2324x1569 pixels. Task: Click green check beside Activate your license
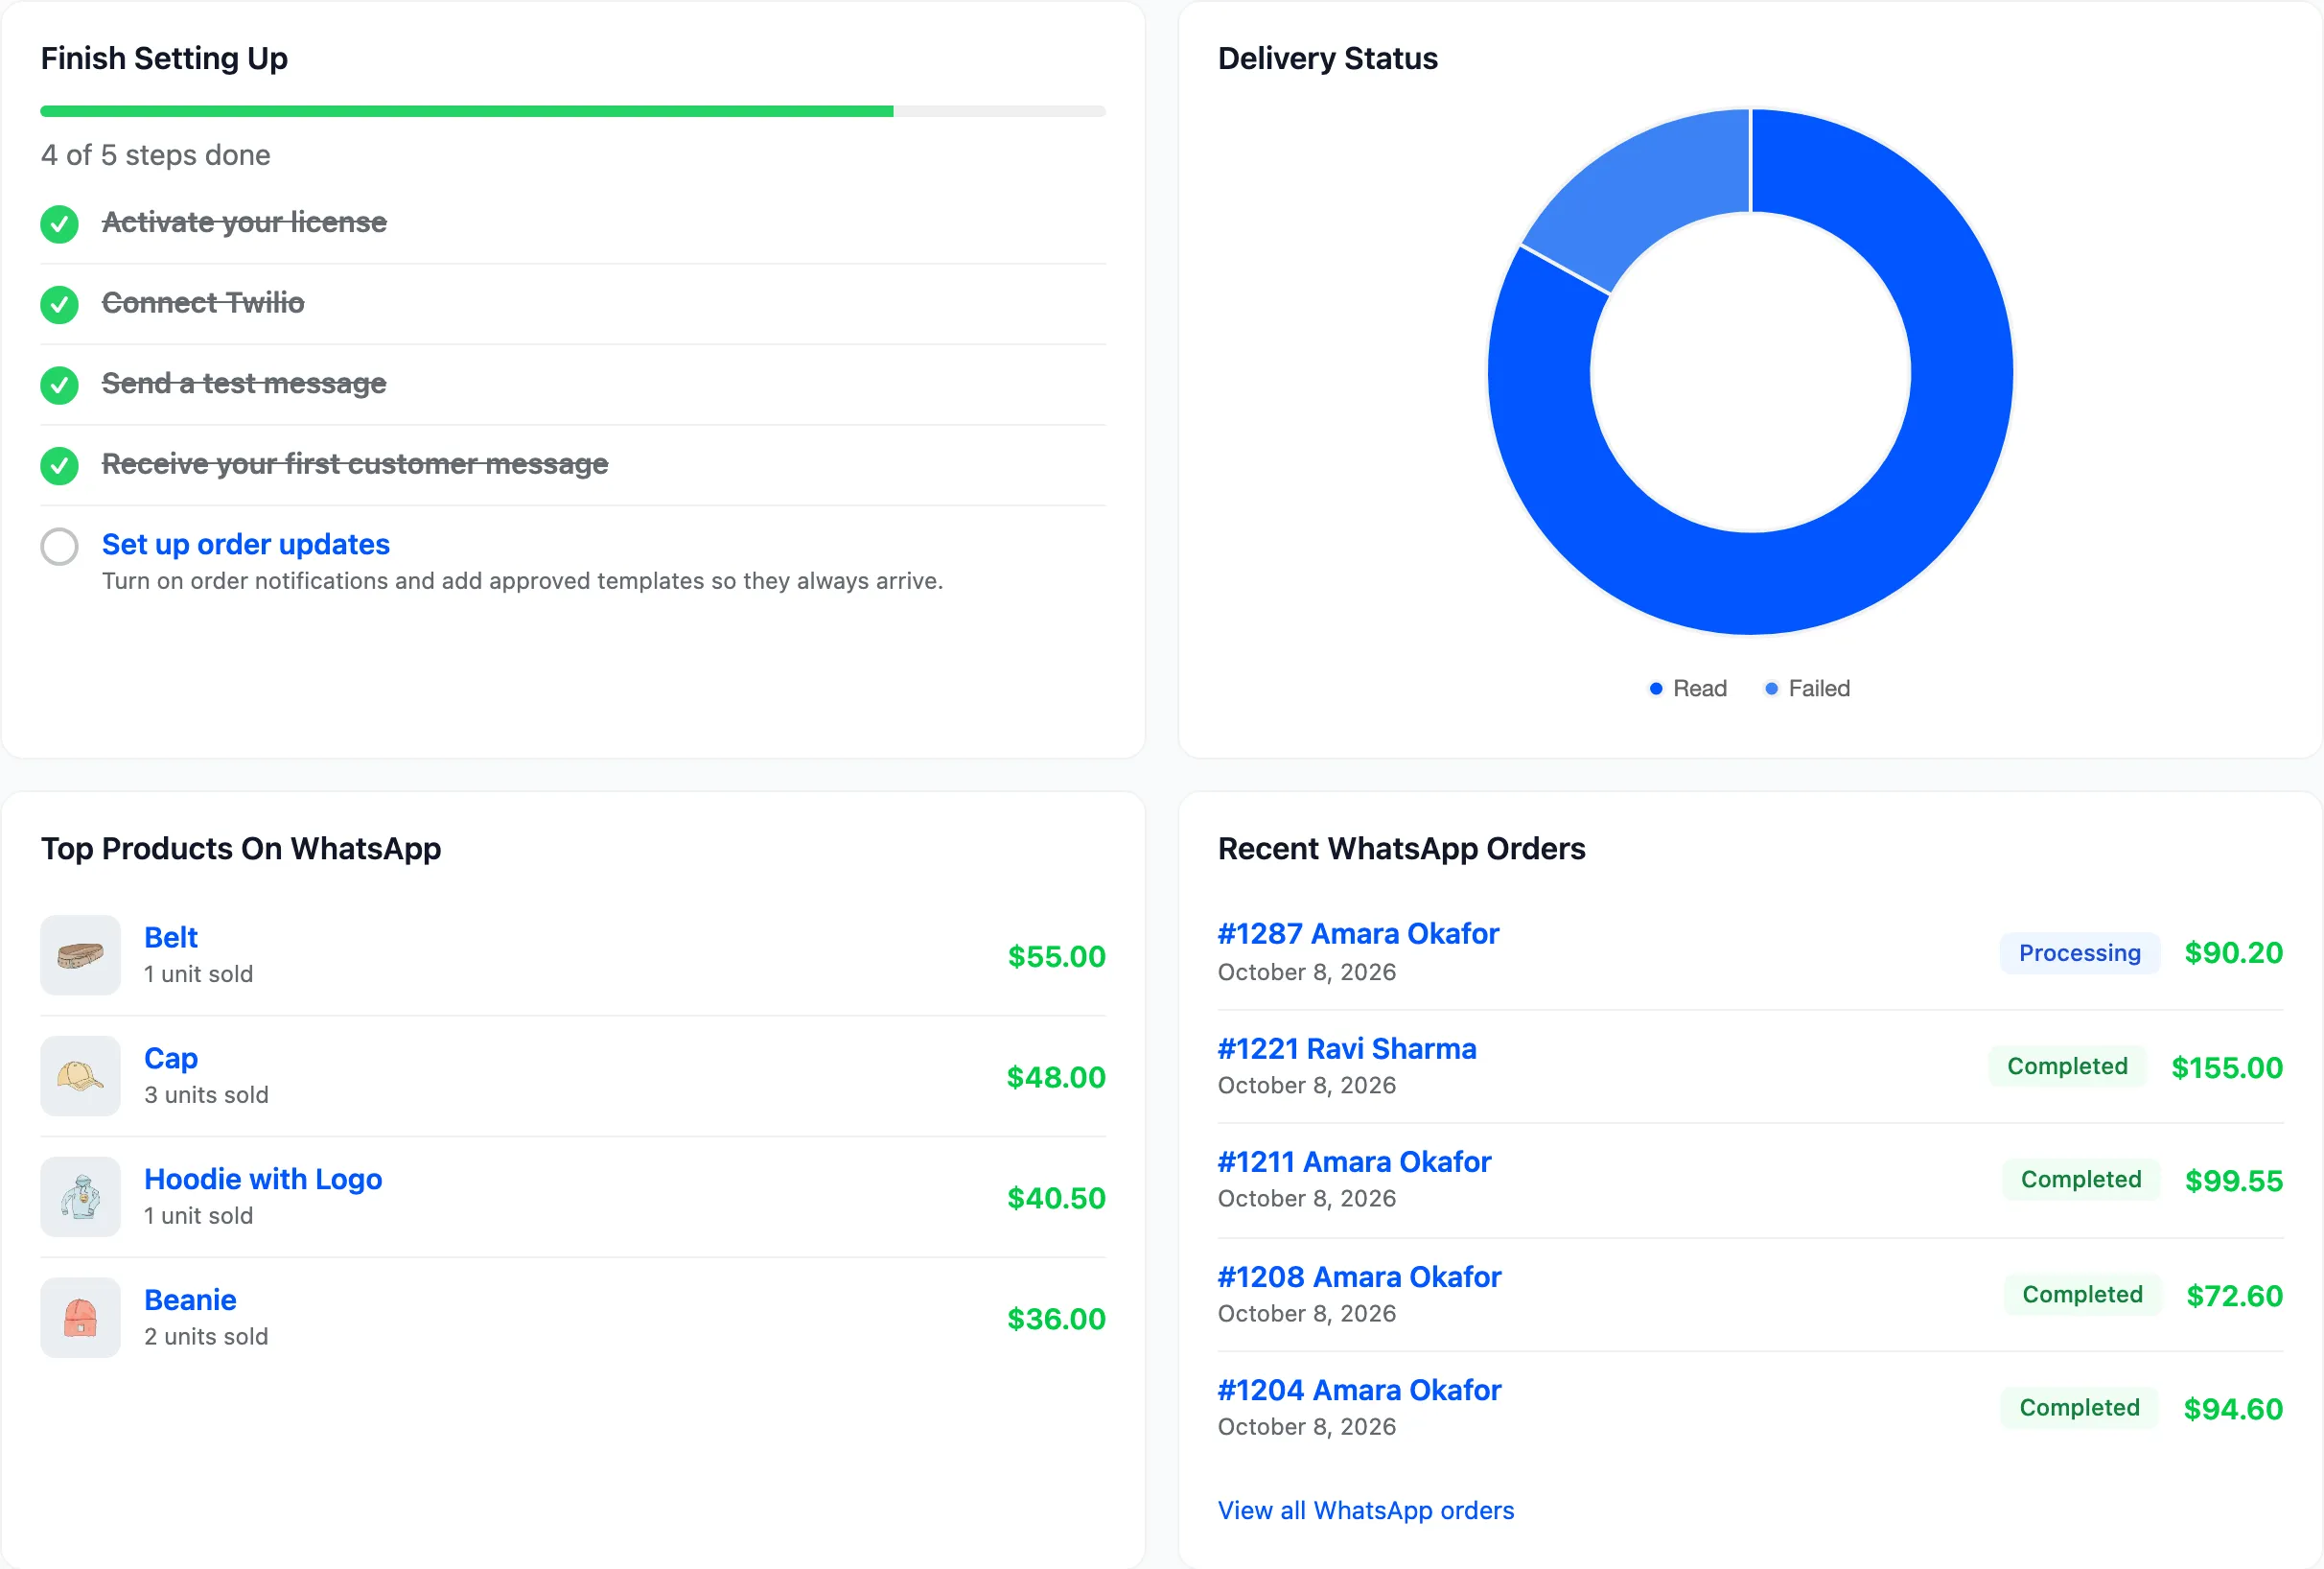(59, 224)
